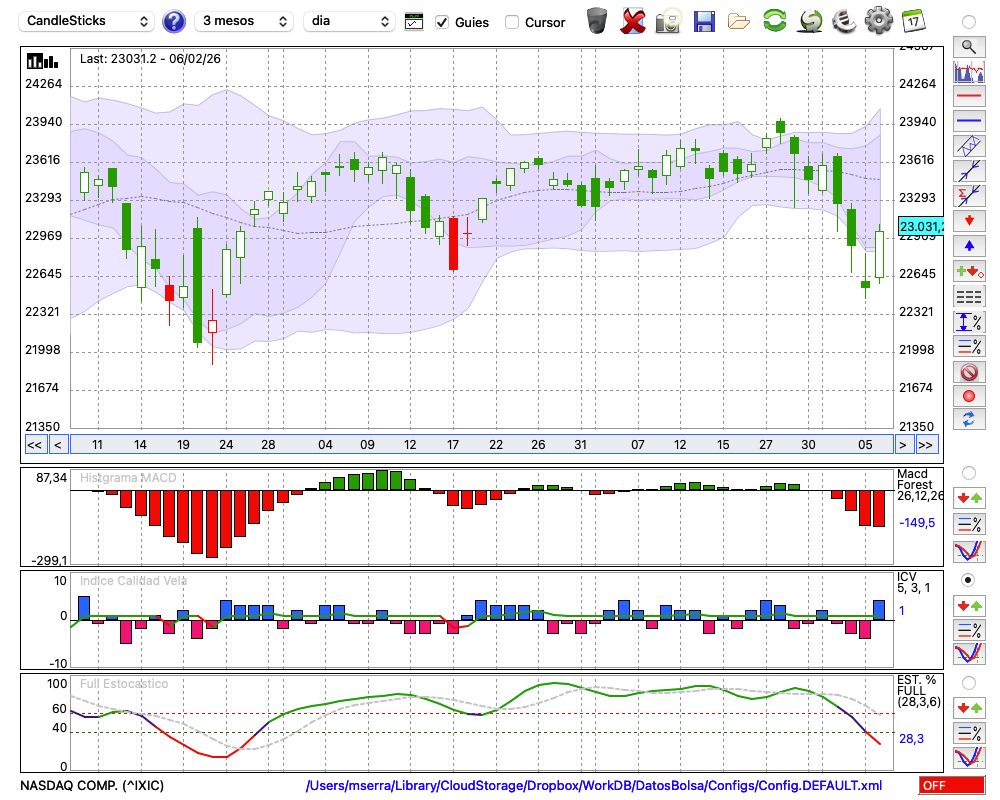Click the green dollar sign icon

click(810, 21)
